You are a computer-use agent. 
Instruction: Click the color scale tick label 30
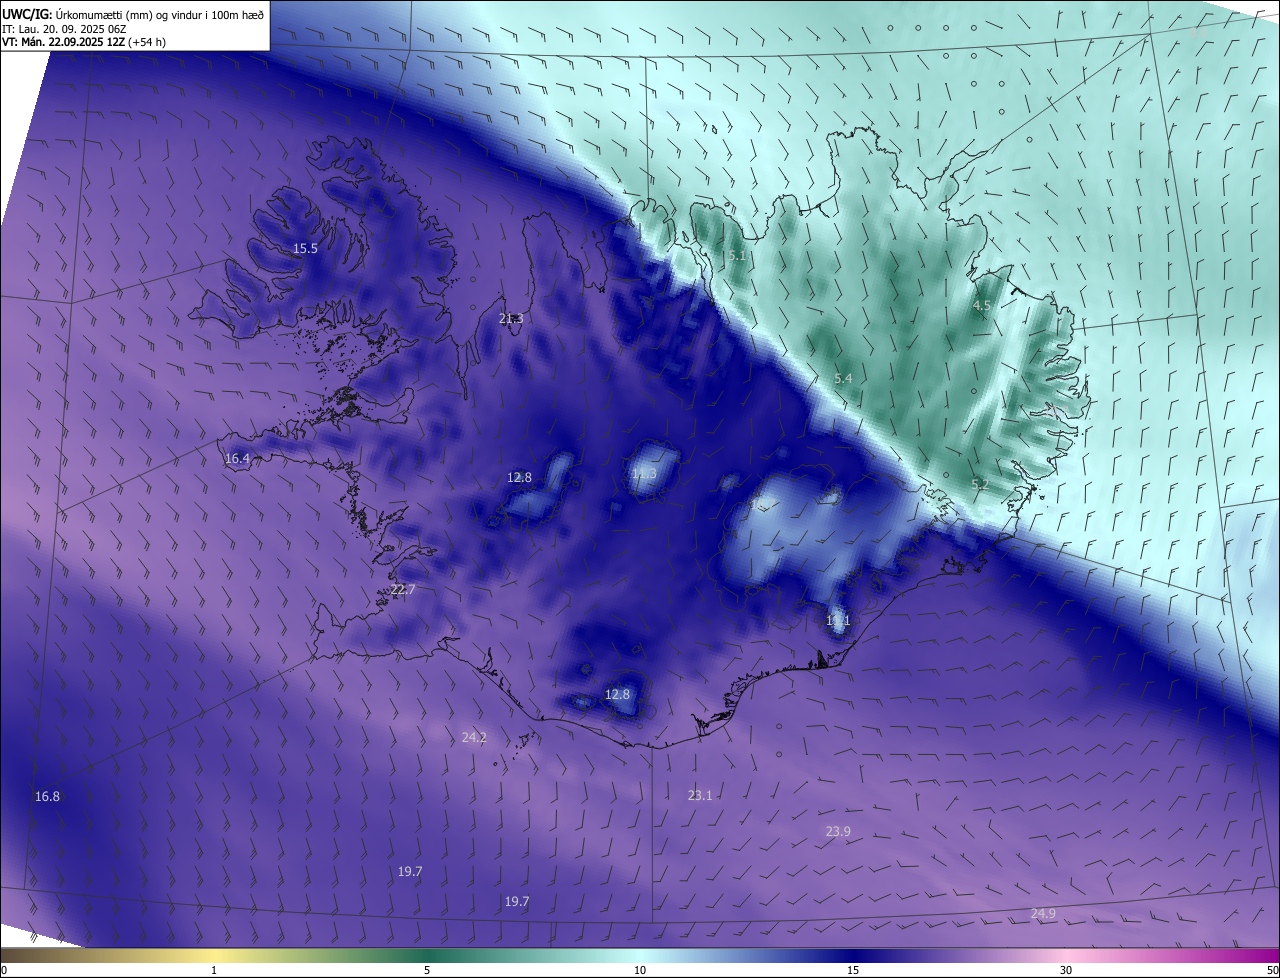[x=1066, y=970]
